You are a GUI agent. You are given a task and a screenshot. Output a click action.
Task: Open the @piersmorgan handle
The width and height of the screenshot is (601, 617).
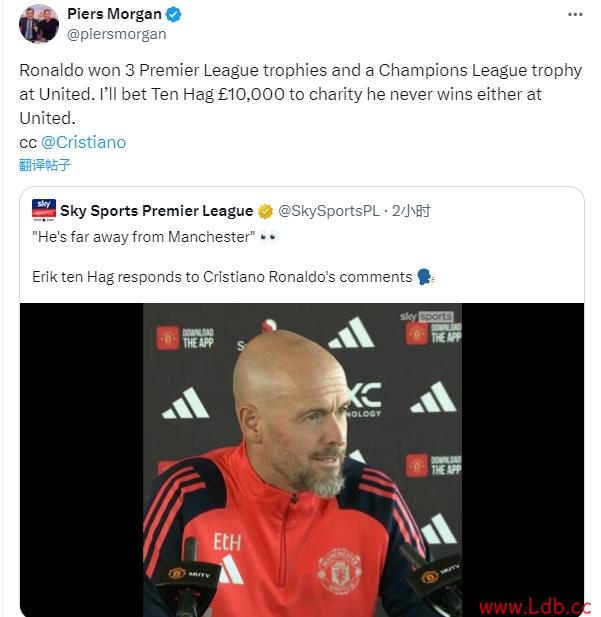[117, 34]
